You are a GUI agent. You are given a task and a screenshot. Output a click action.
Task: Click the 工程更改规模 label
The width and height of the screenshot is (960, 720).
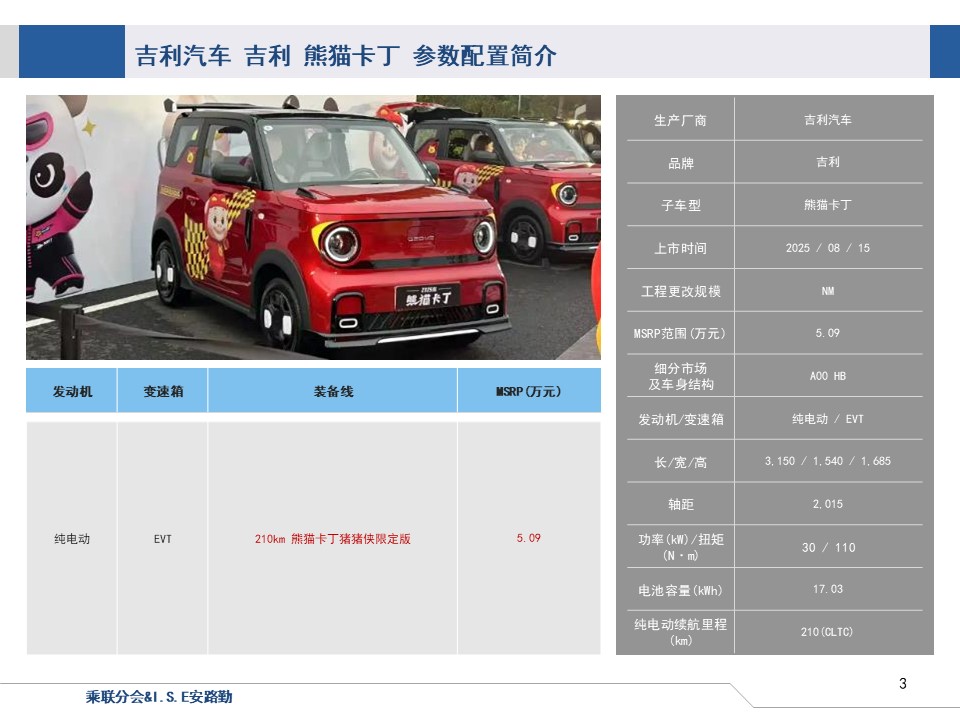point(680,291)
